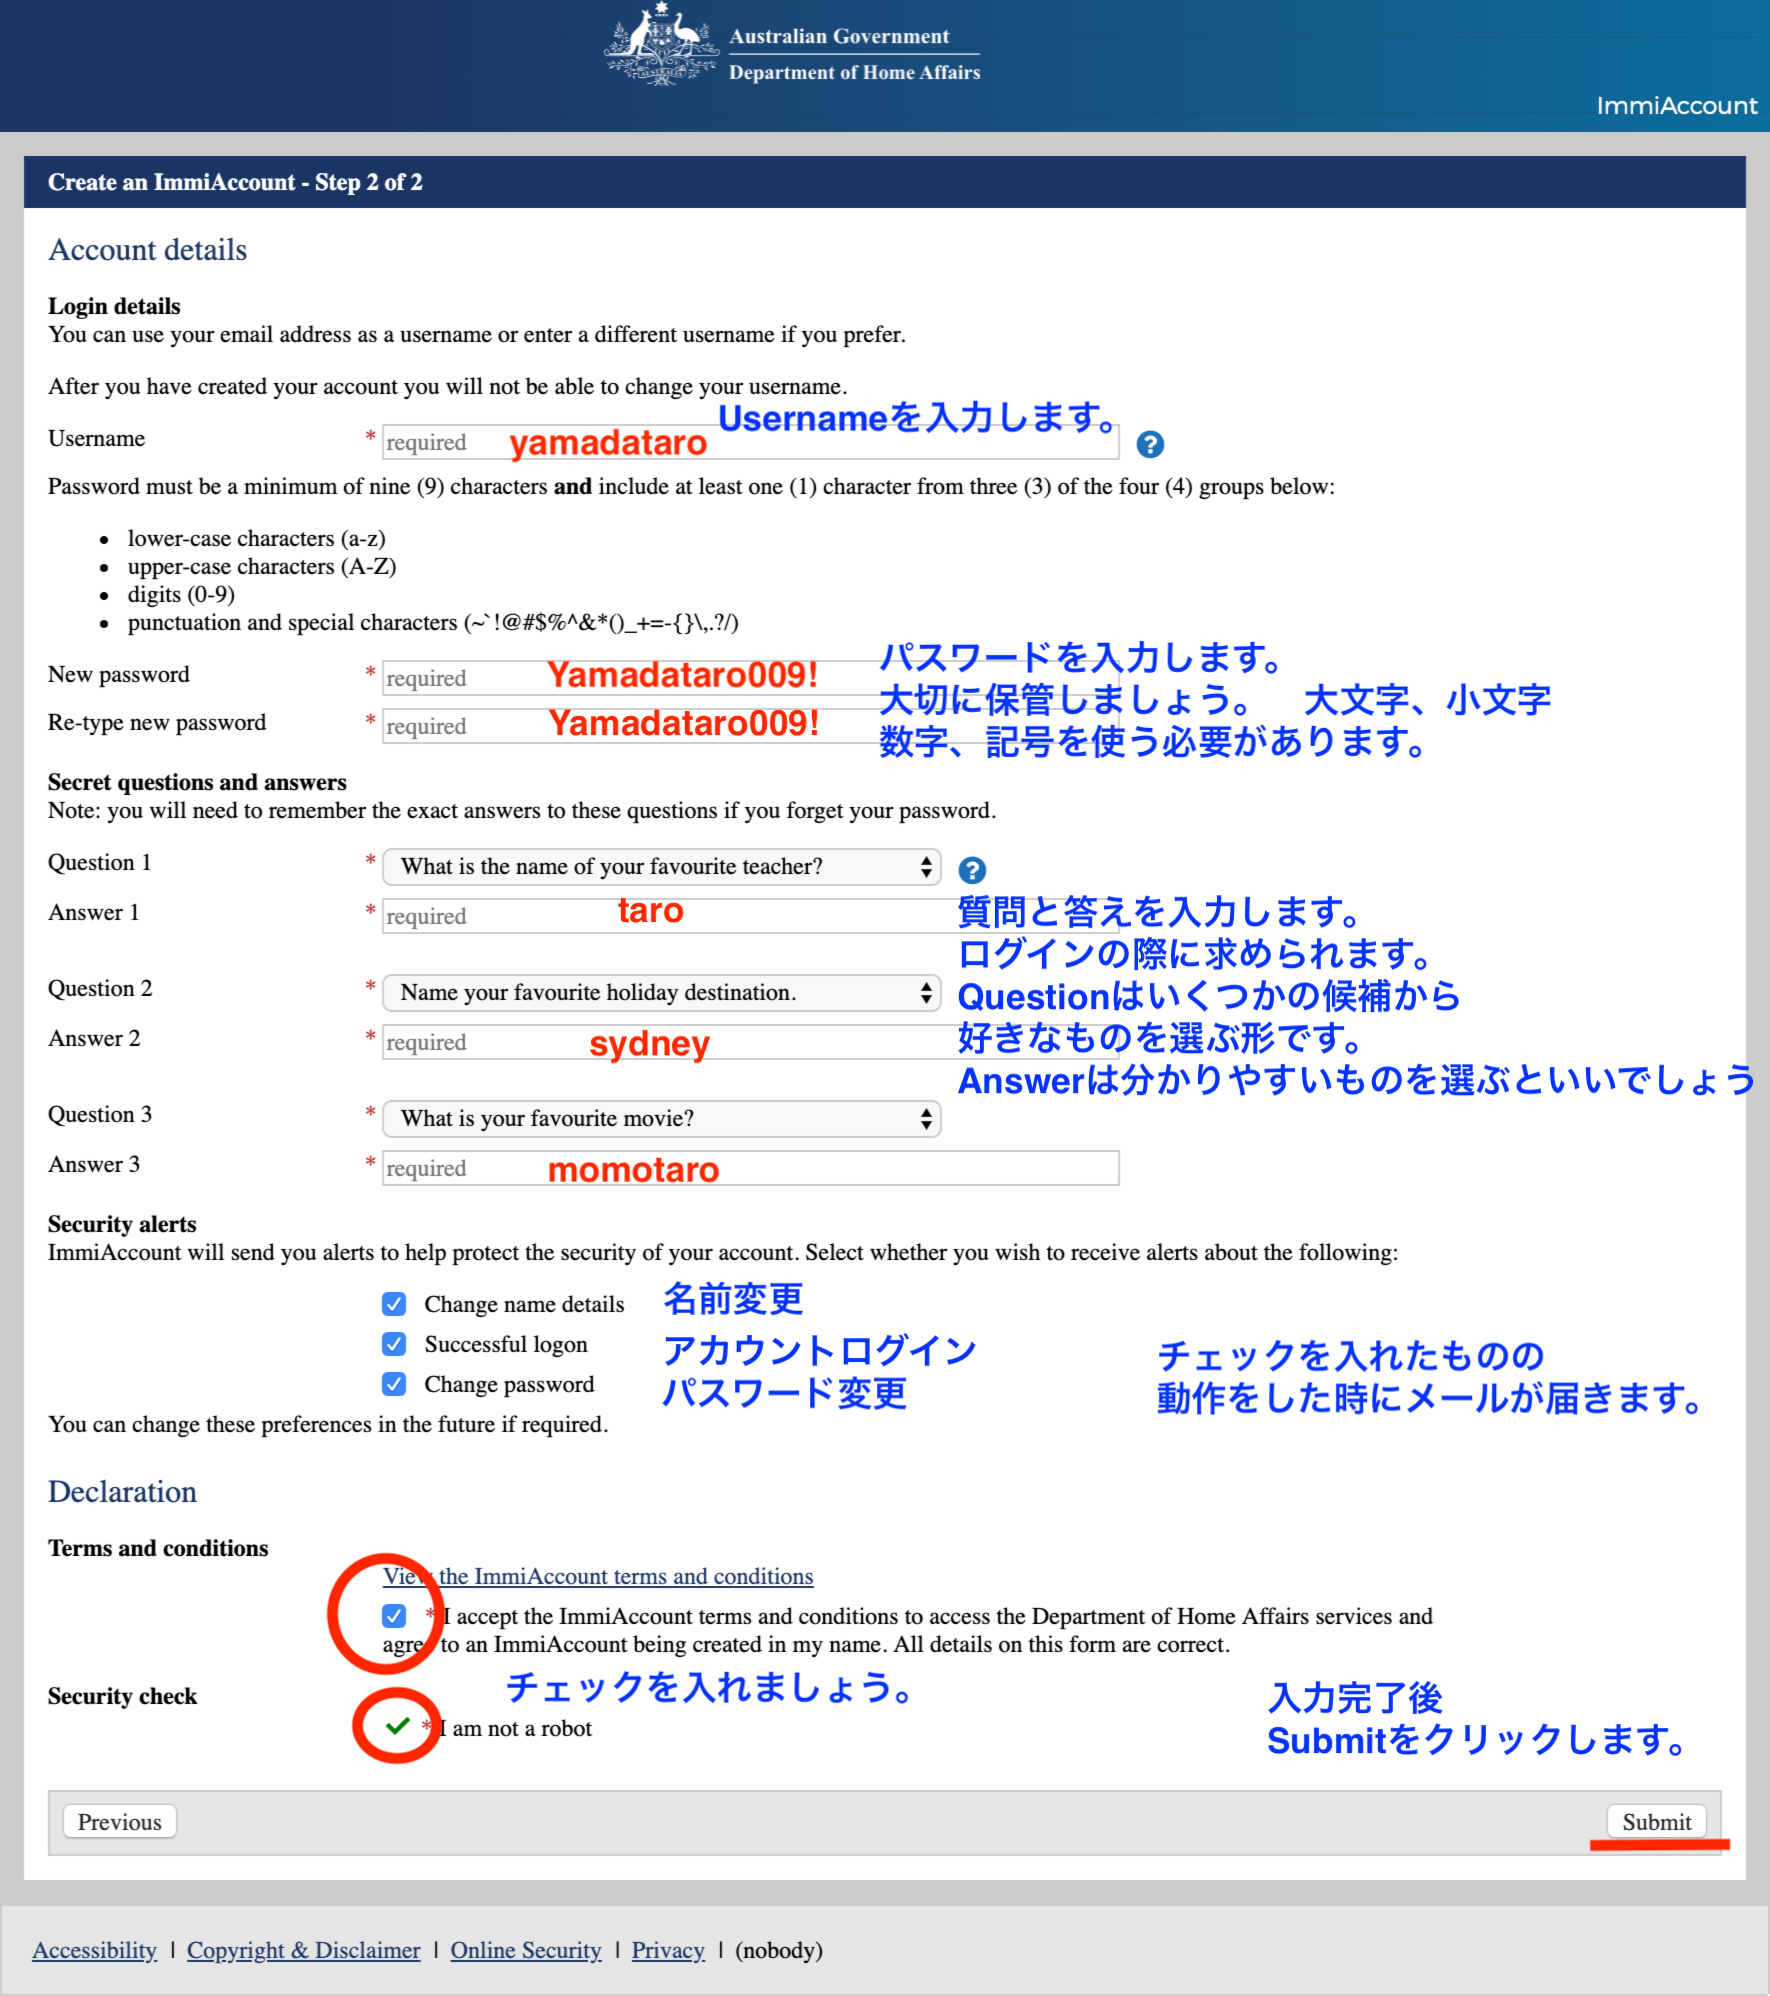Focus the New password input field
1770x1996 pixels.
(750, 678)
